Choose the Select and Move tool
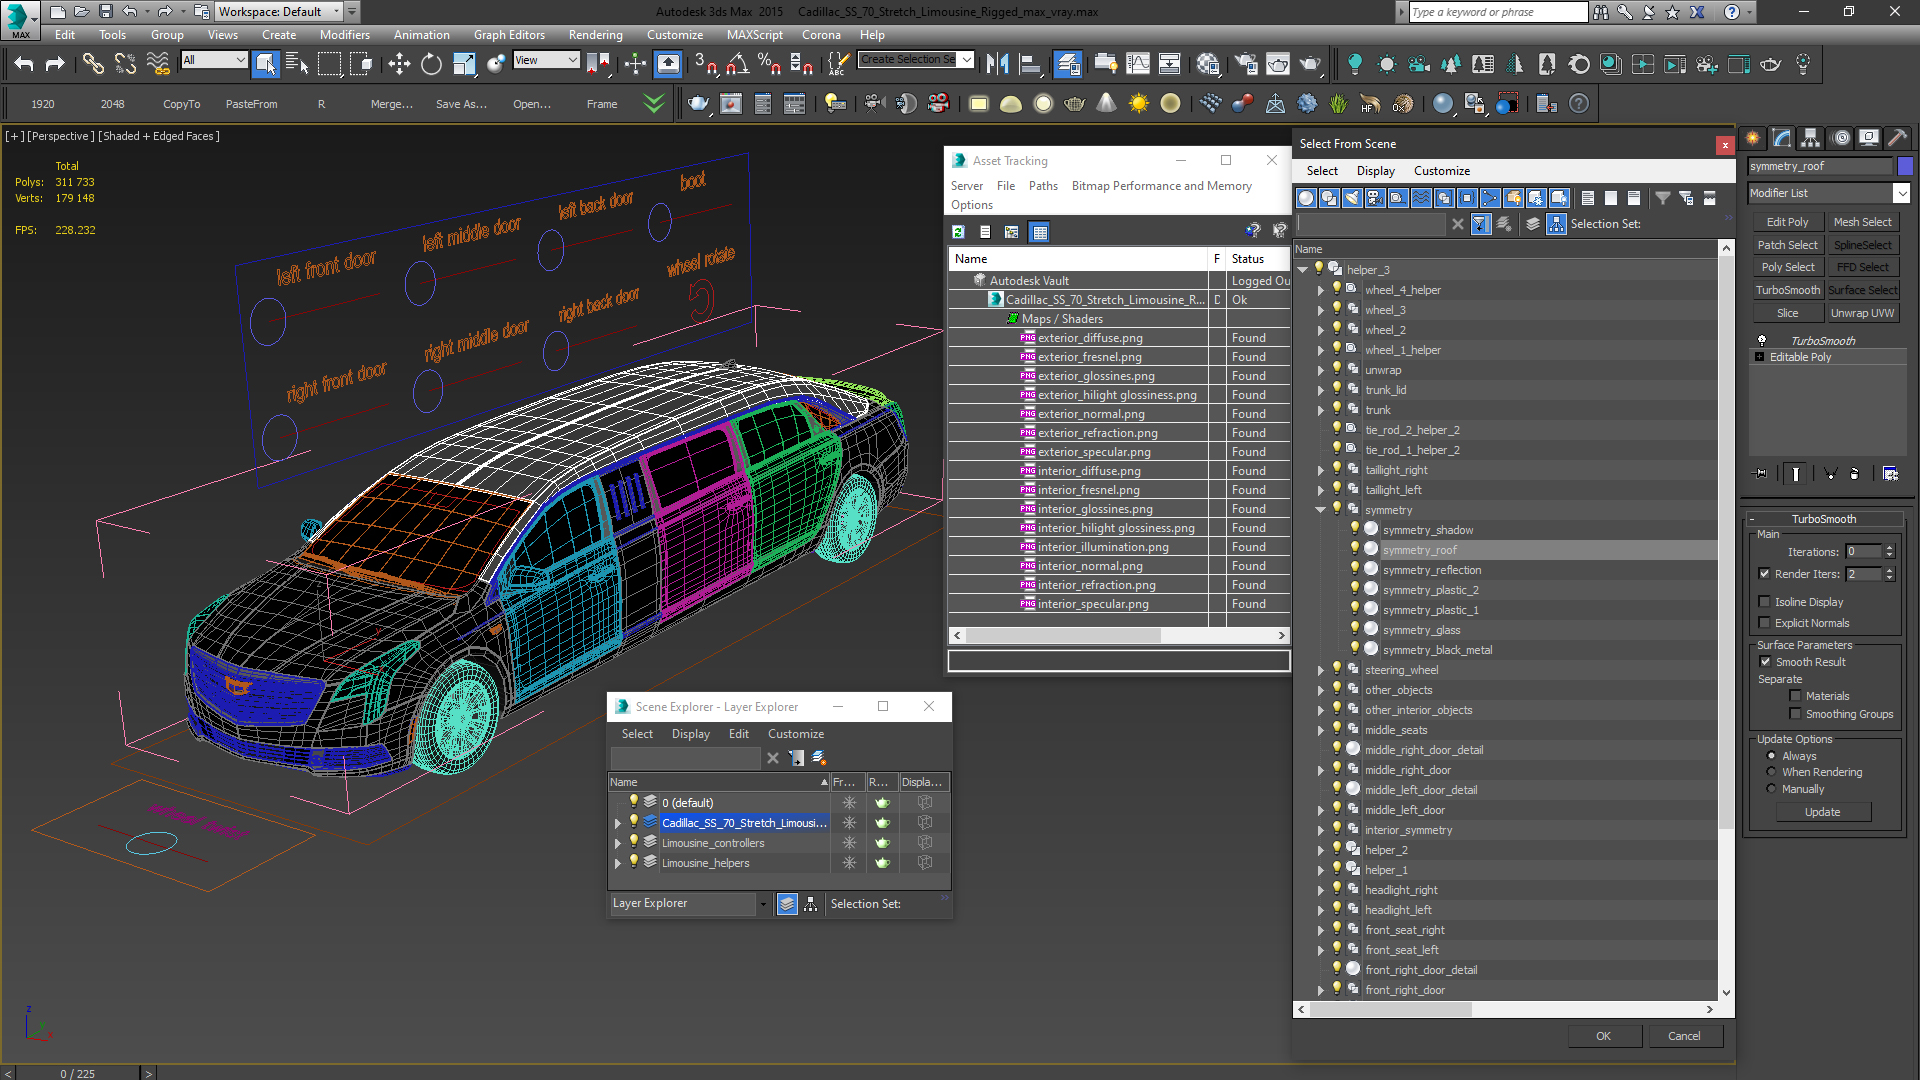 coord(399,65)
